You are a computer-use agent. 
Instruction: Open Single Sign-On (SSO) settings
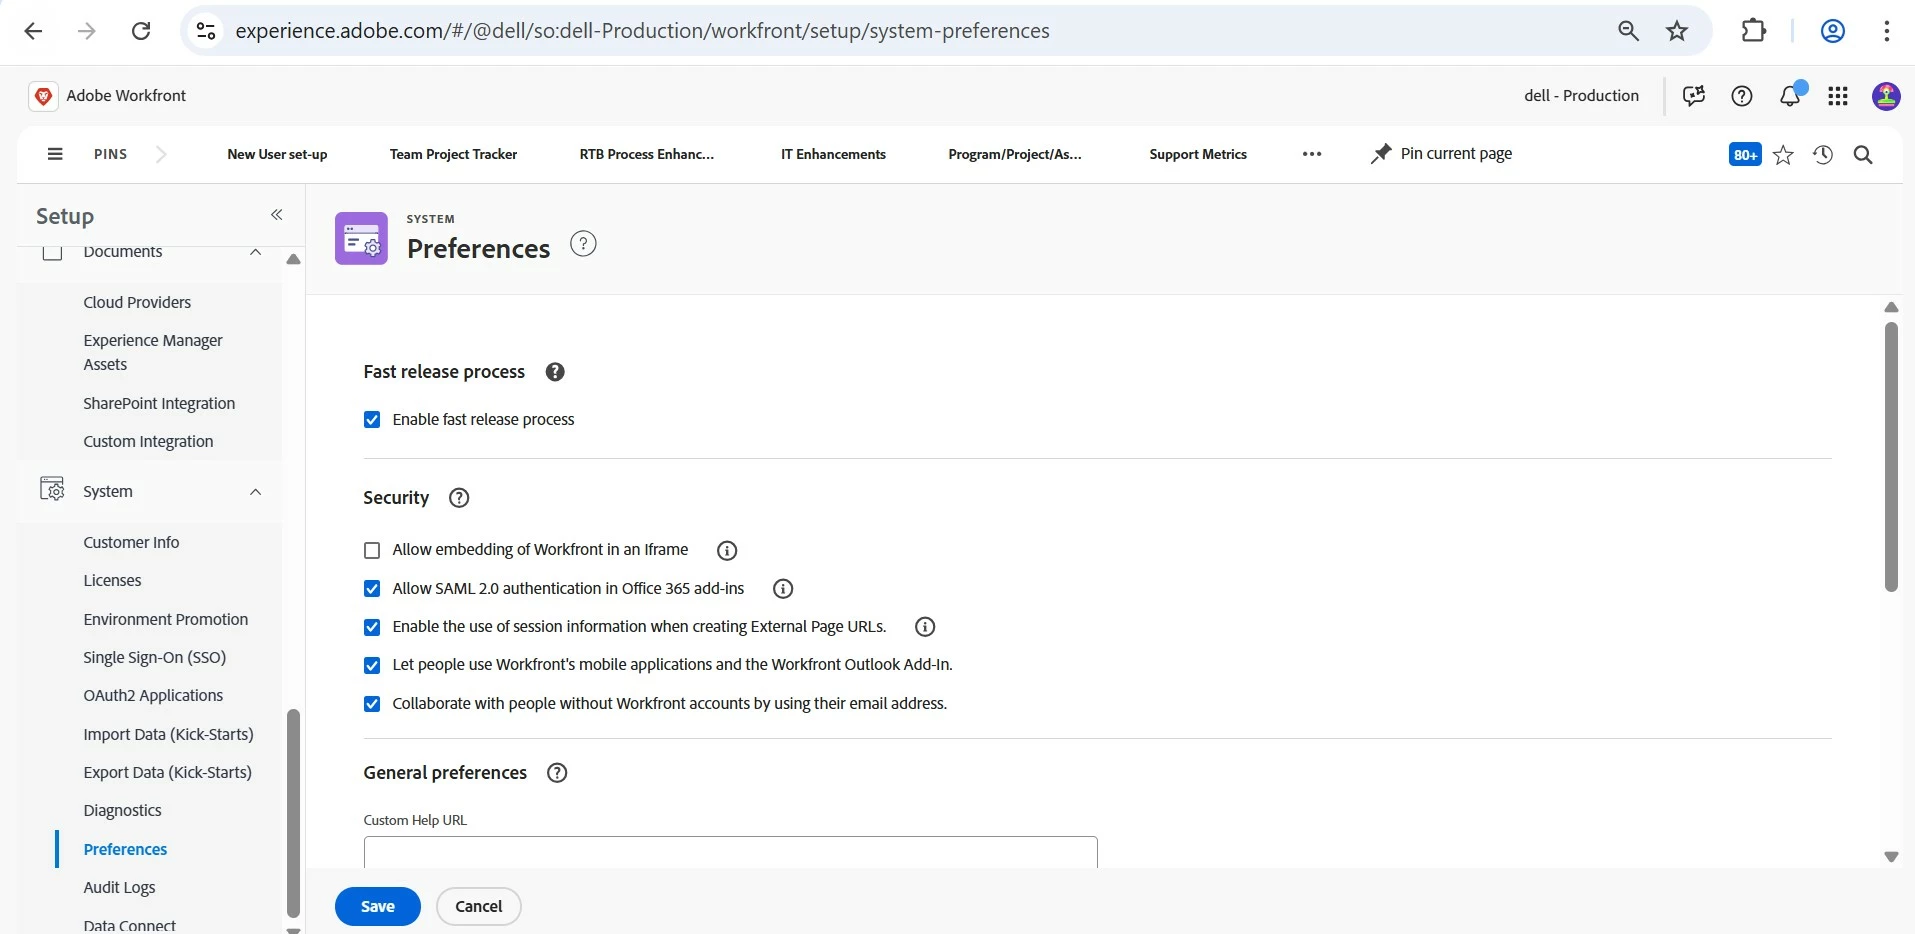coord(155,658)
